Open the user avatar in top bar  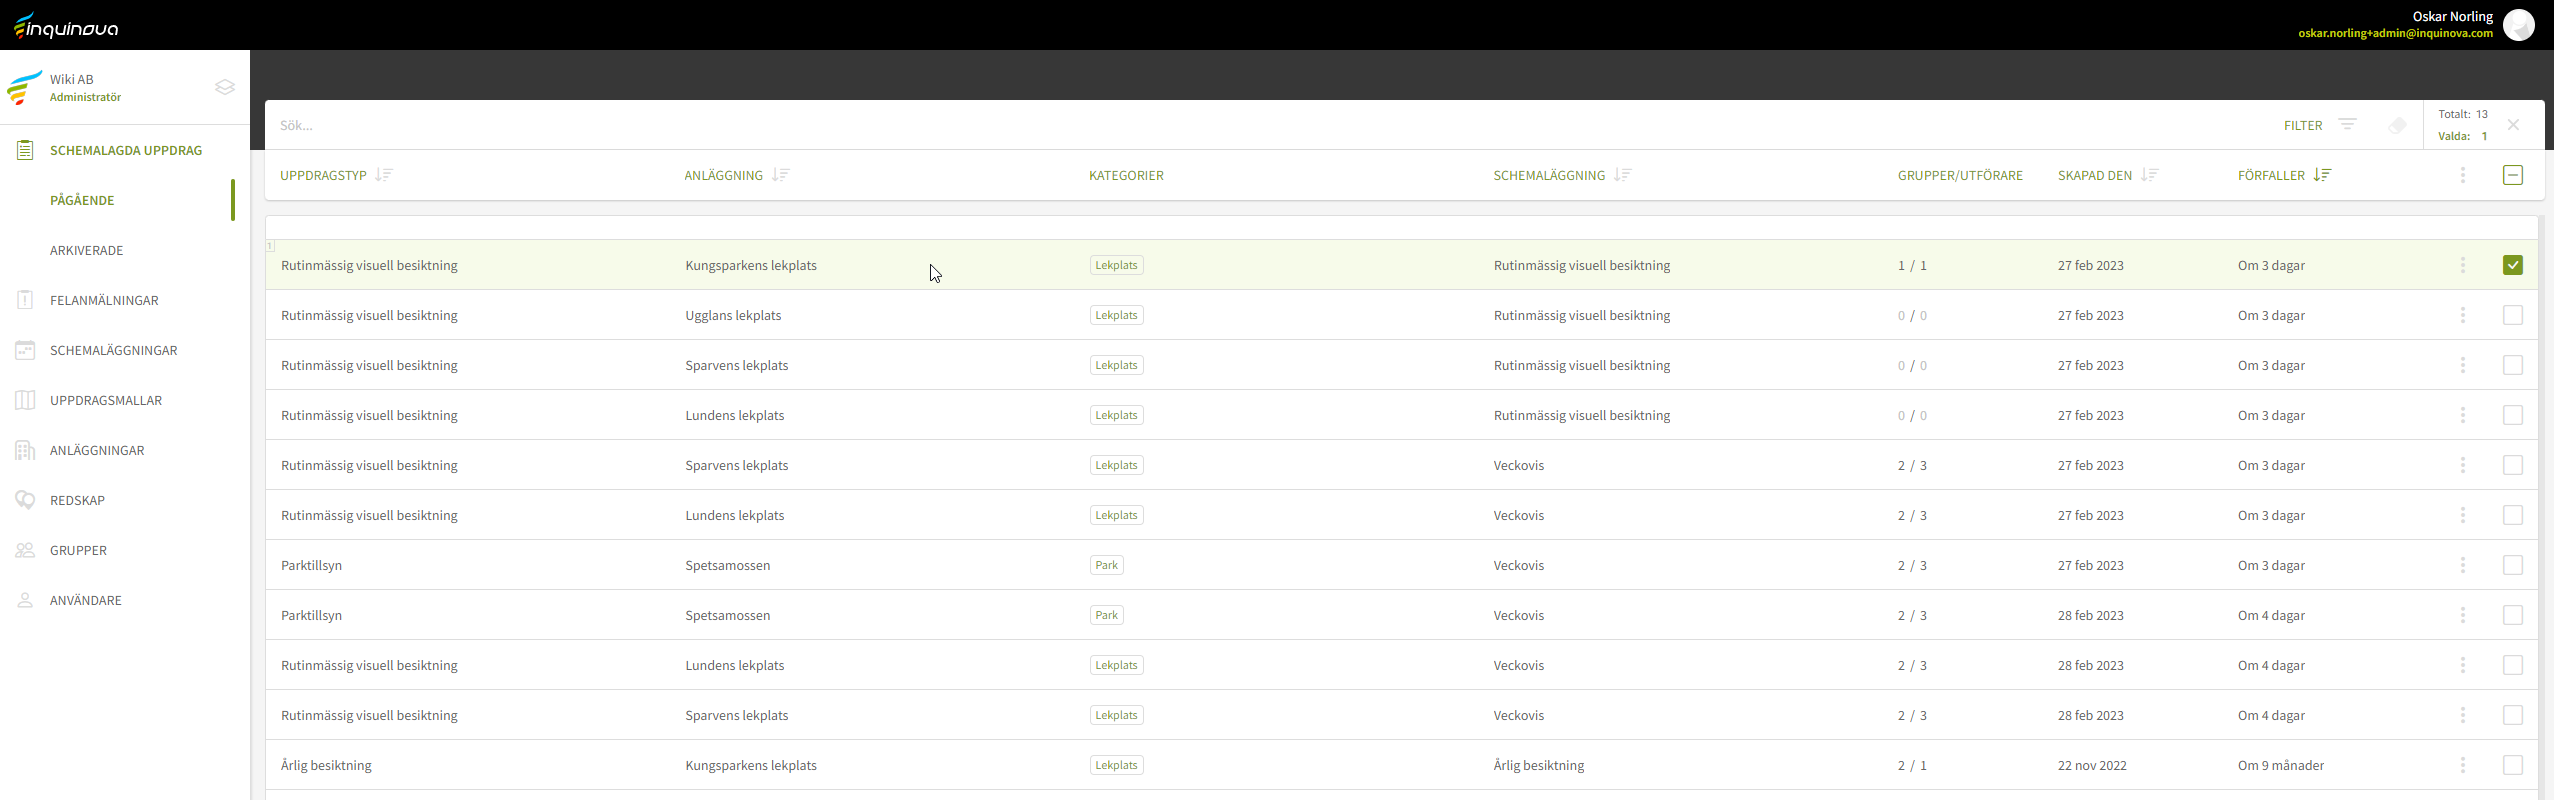[x=2519, y=25]
